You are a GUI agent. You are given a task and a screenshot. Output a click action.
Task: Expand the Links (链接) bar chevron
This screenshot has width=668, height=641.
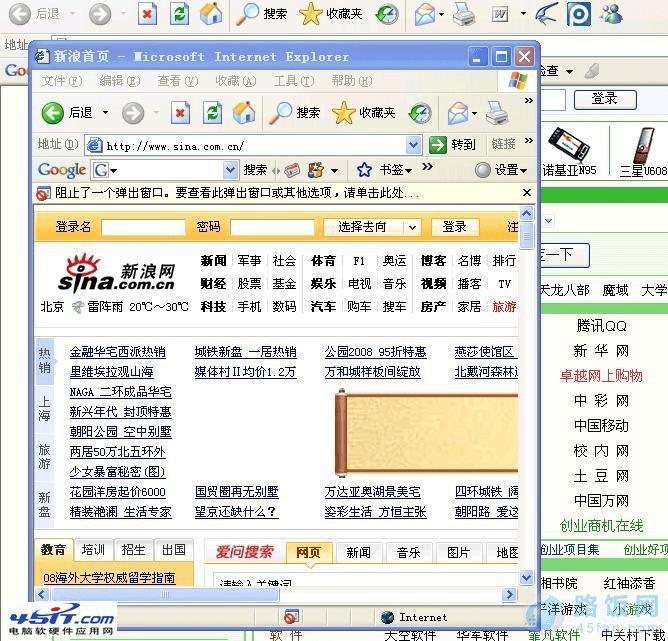(x=529, y=141)
